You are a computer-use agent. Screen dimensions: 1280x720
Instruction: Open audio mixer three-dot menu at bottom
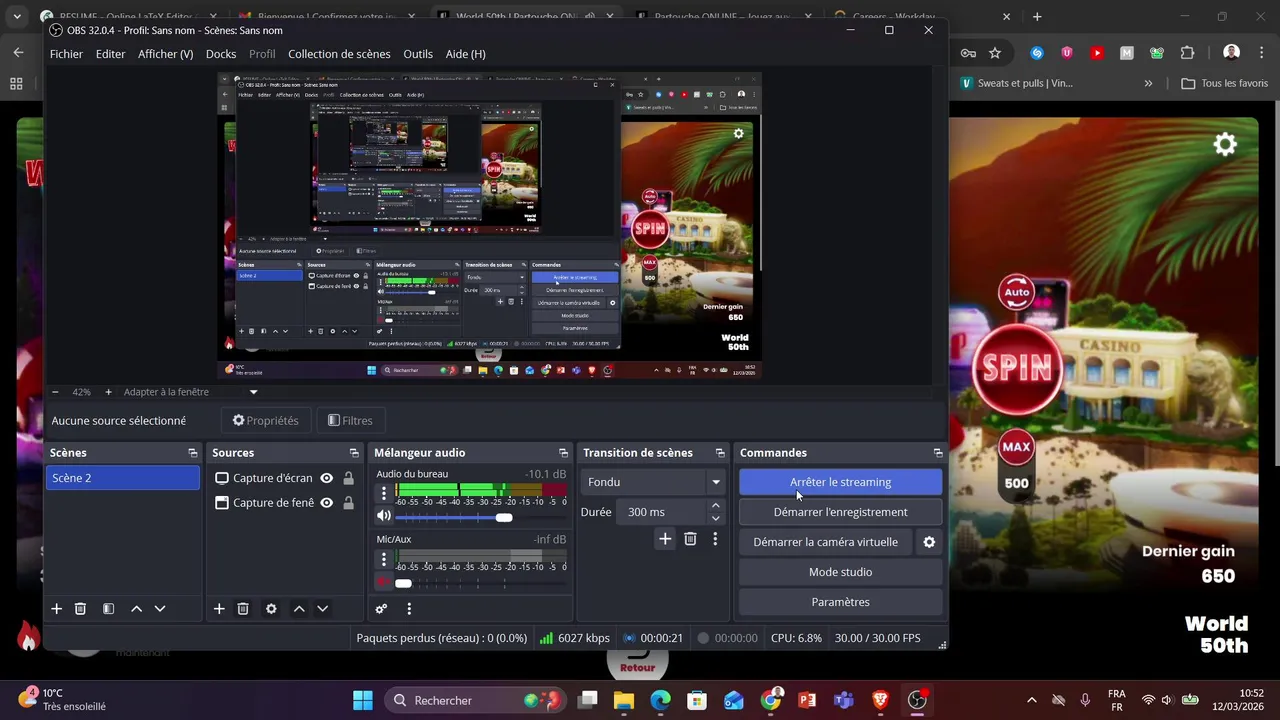[x=409, y=608]
